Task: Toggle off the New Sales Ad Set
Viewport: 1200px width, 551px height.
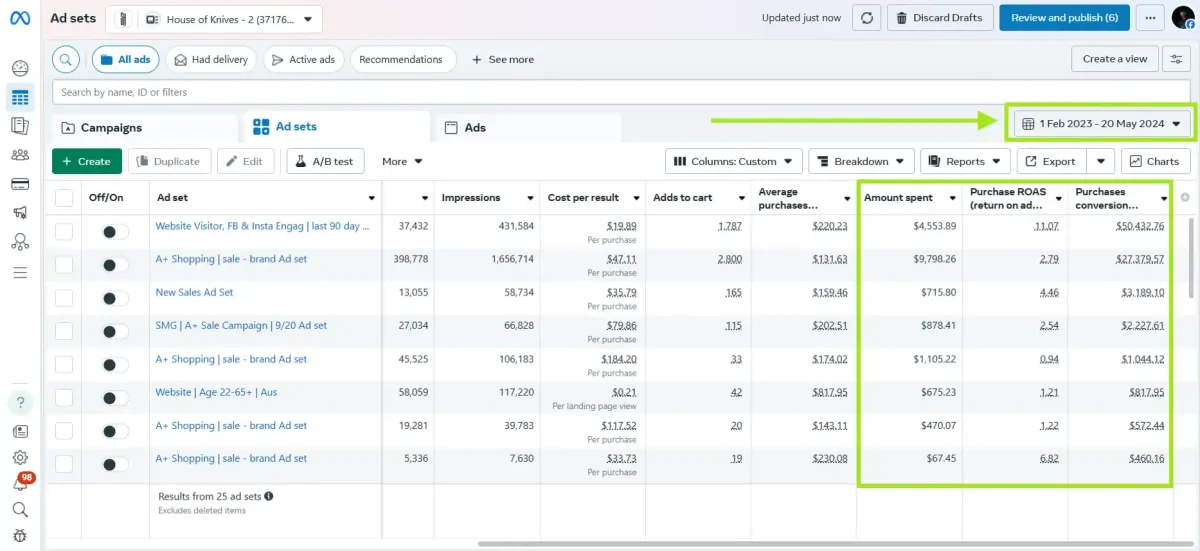Action: tap(115, 298)
